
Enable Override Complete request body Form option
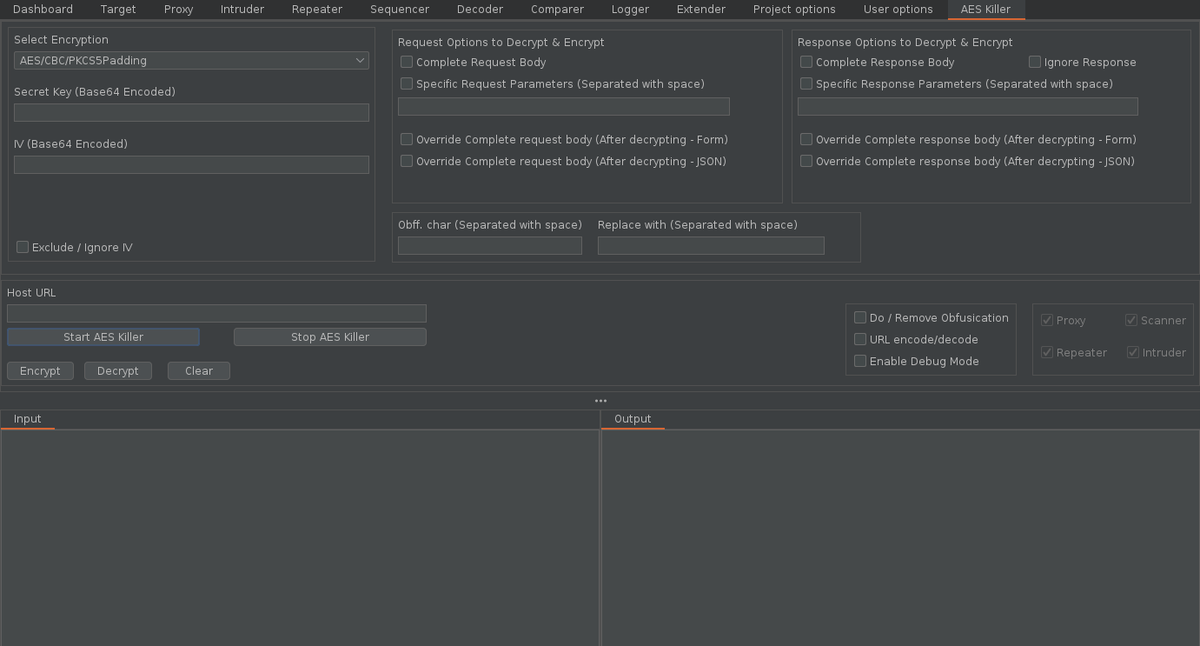406,139
